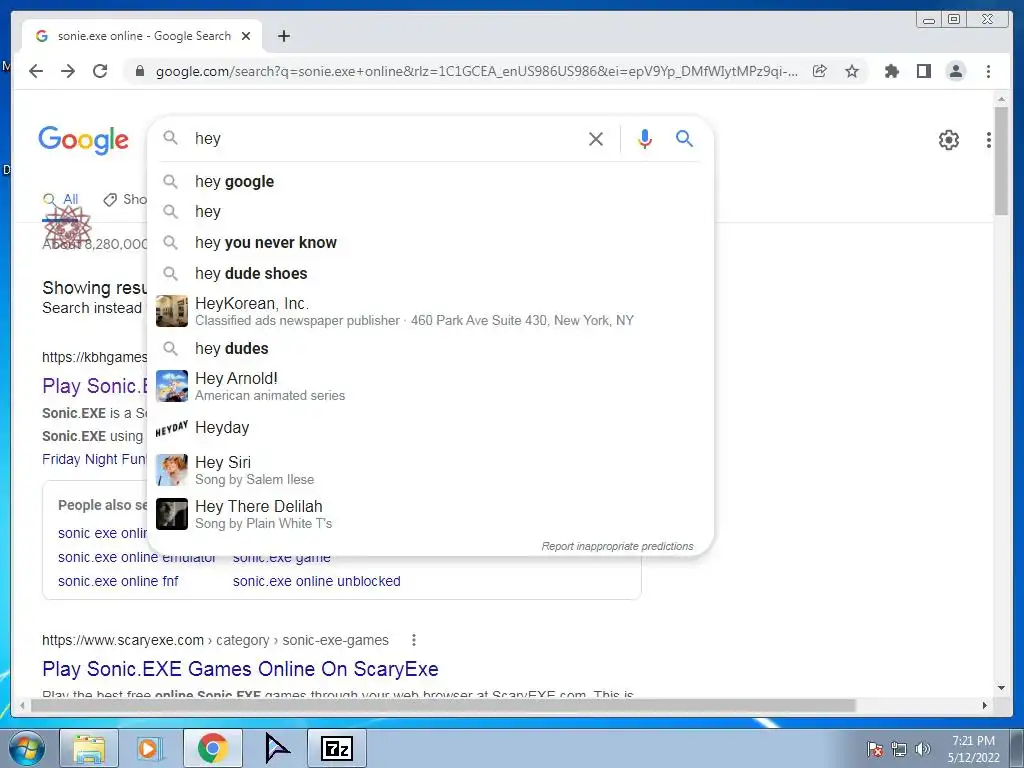The image size is (1024, 768).
Task: Select HeyKorean, Inc. suggestion
Action: pyautogui.click(x=430, y=311)
